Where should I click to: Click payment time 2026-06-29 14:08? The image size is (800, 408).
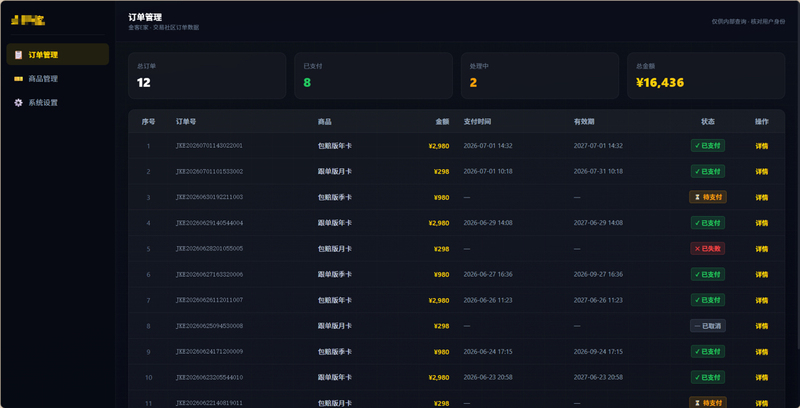click(x=488, y=223)
